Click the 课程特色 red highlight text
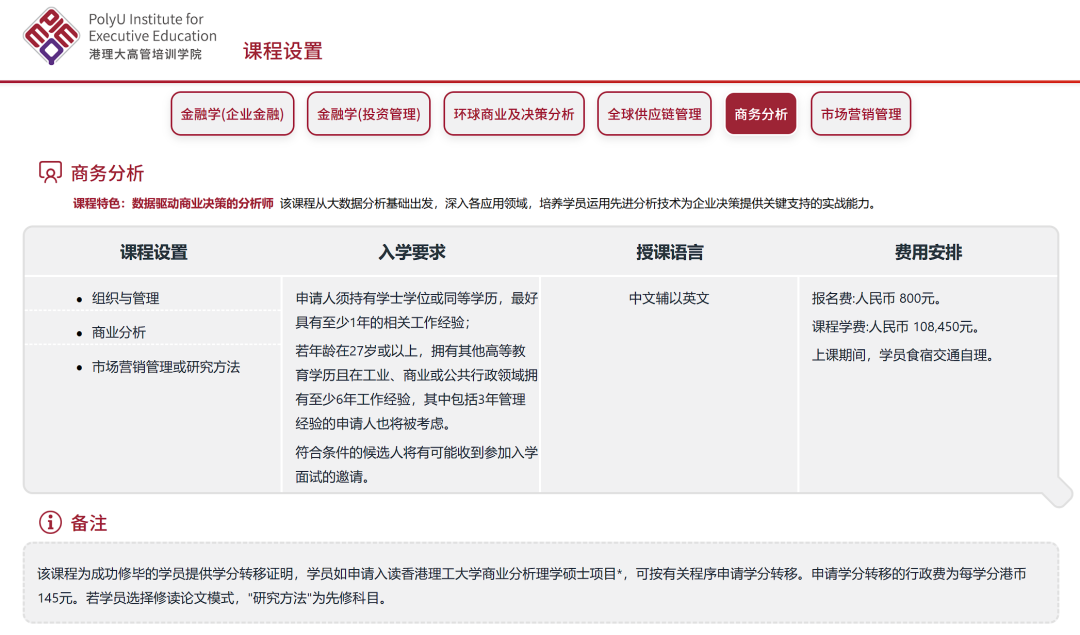 coord(173,203)
